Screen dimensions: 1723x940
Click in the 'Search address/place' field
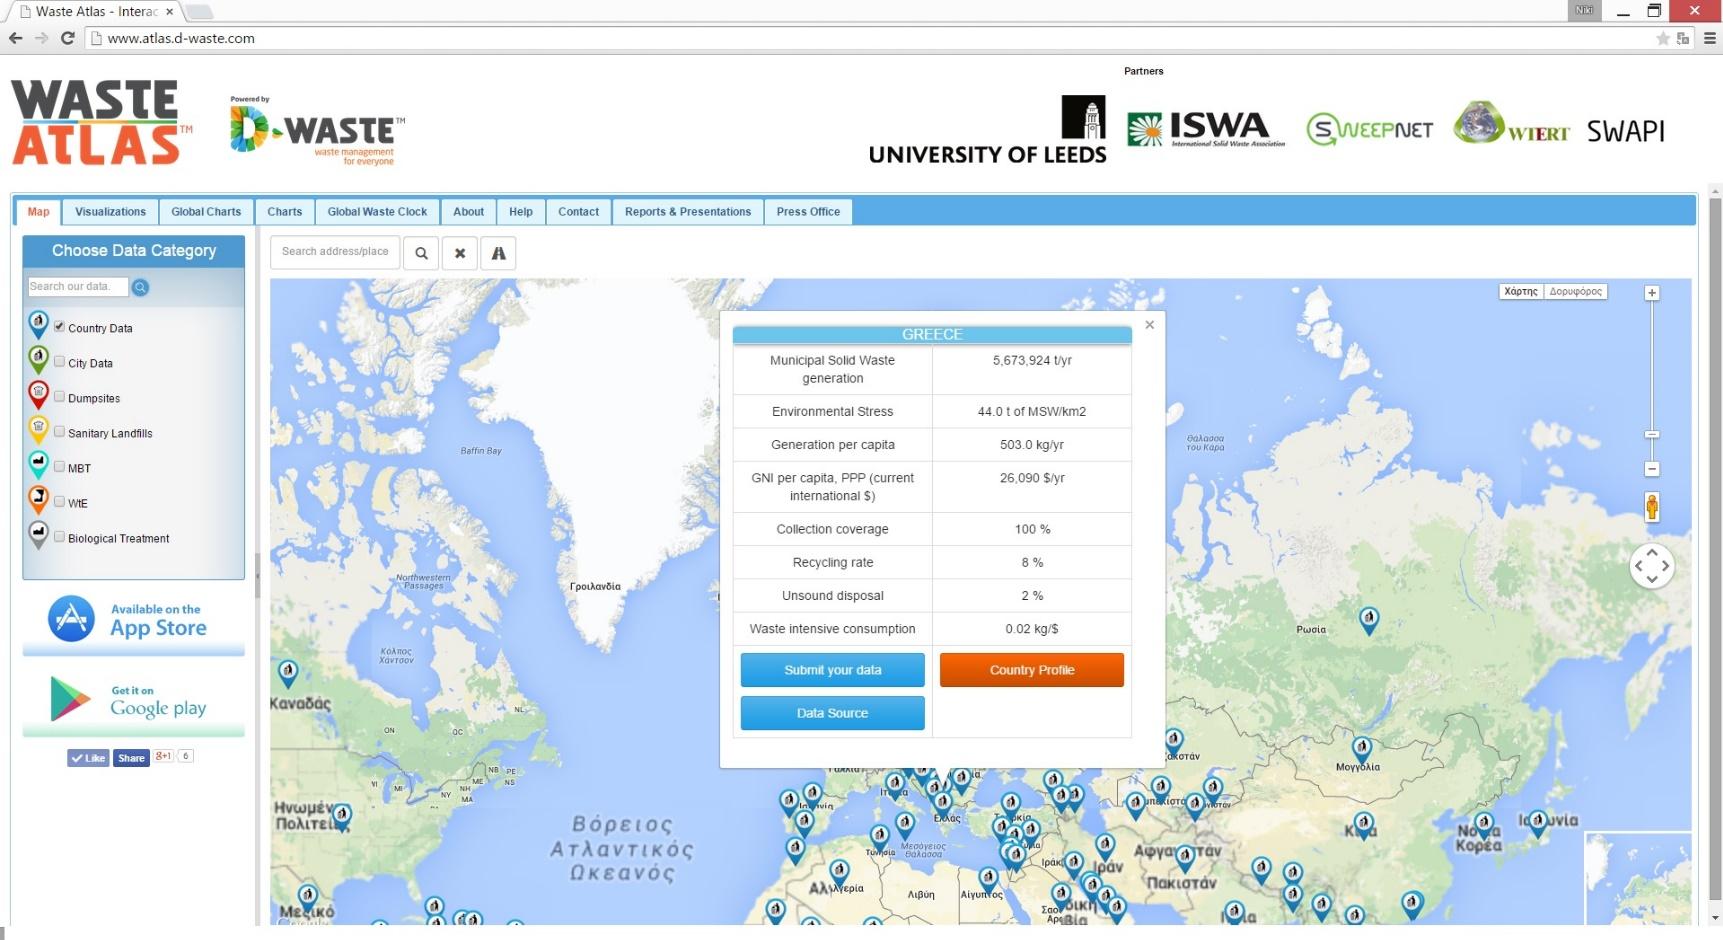(335, 252)
